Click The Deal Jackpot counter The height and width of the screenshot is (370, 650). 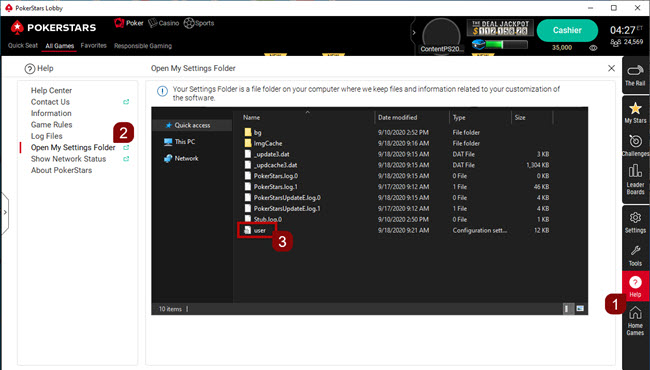pos(500,28)
